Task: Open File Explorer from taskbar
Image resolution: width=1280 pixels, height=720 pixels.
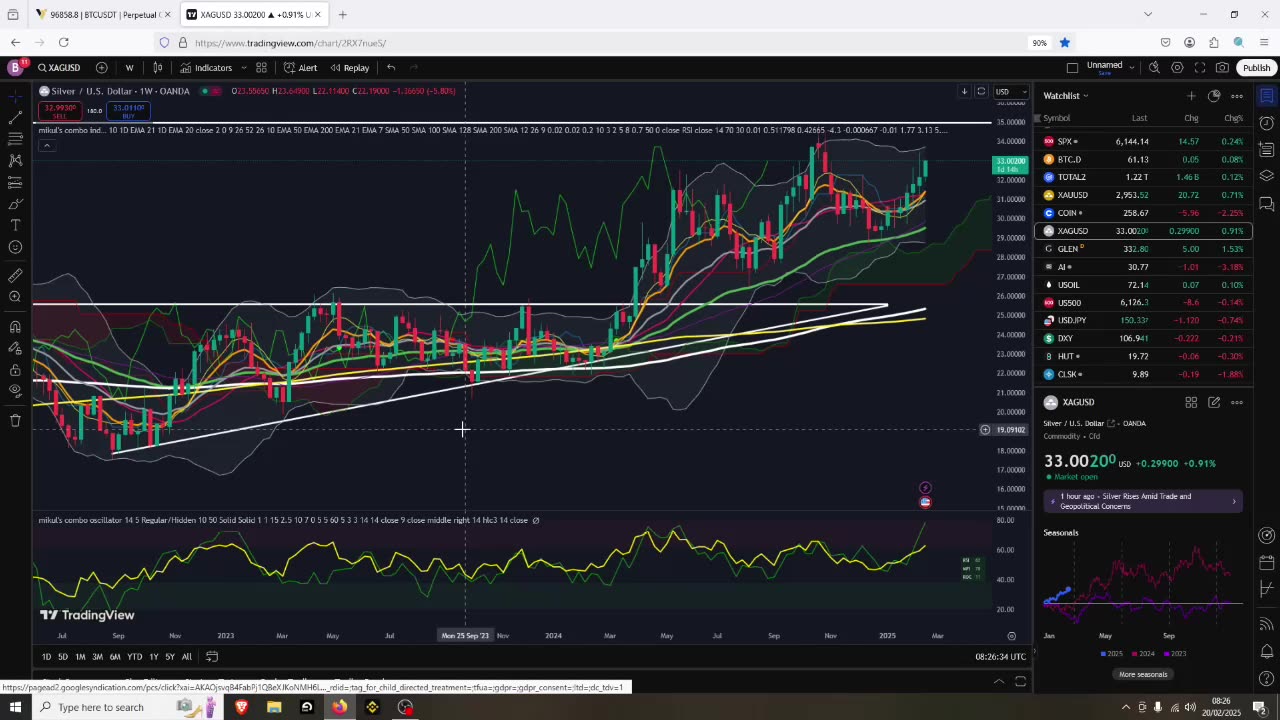Action: tap(274, 707)
